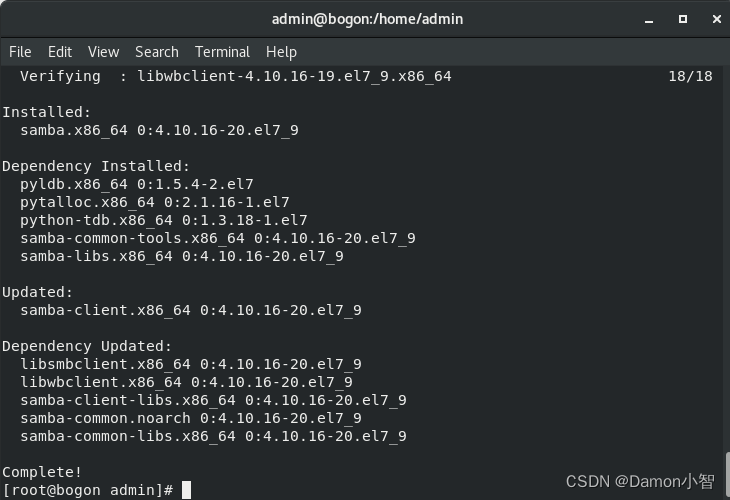Open the Help menu
Screen dimensions: 730x500
[x=281, y=52]
